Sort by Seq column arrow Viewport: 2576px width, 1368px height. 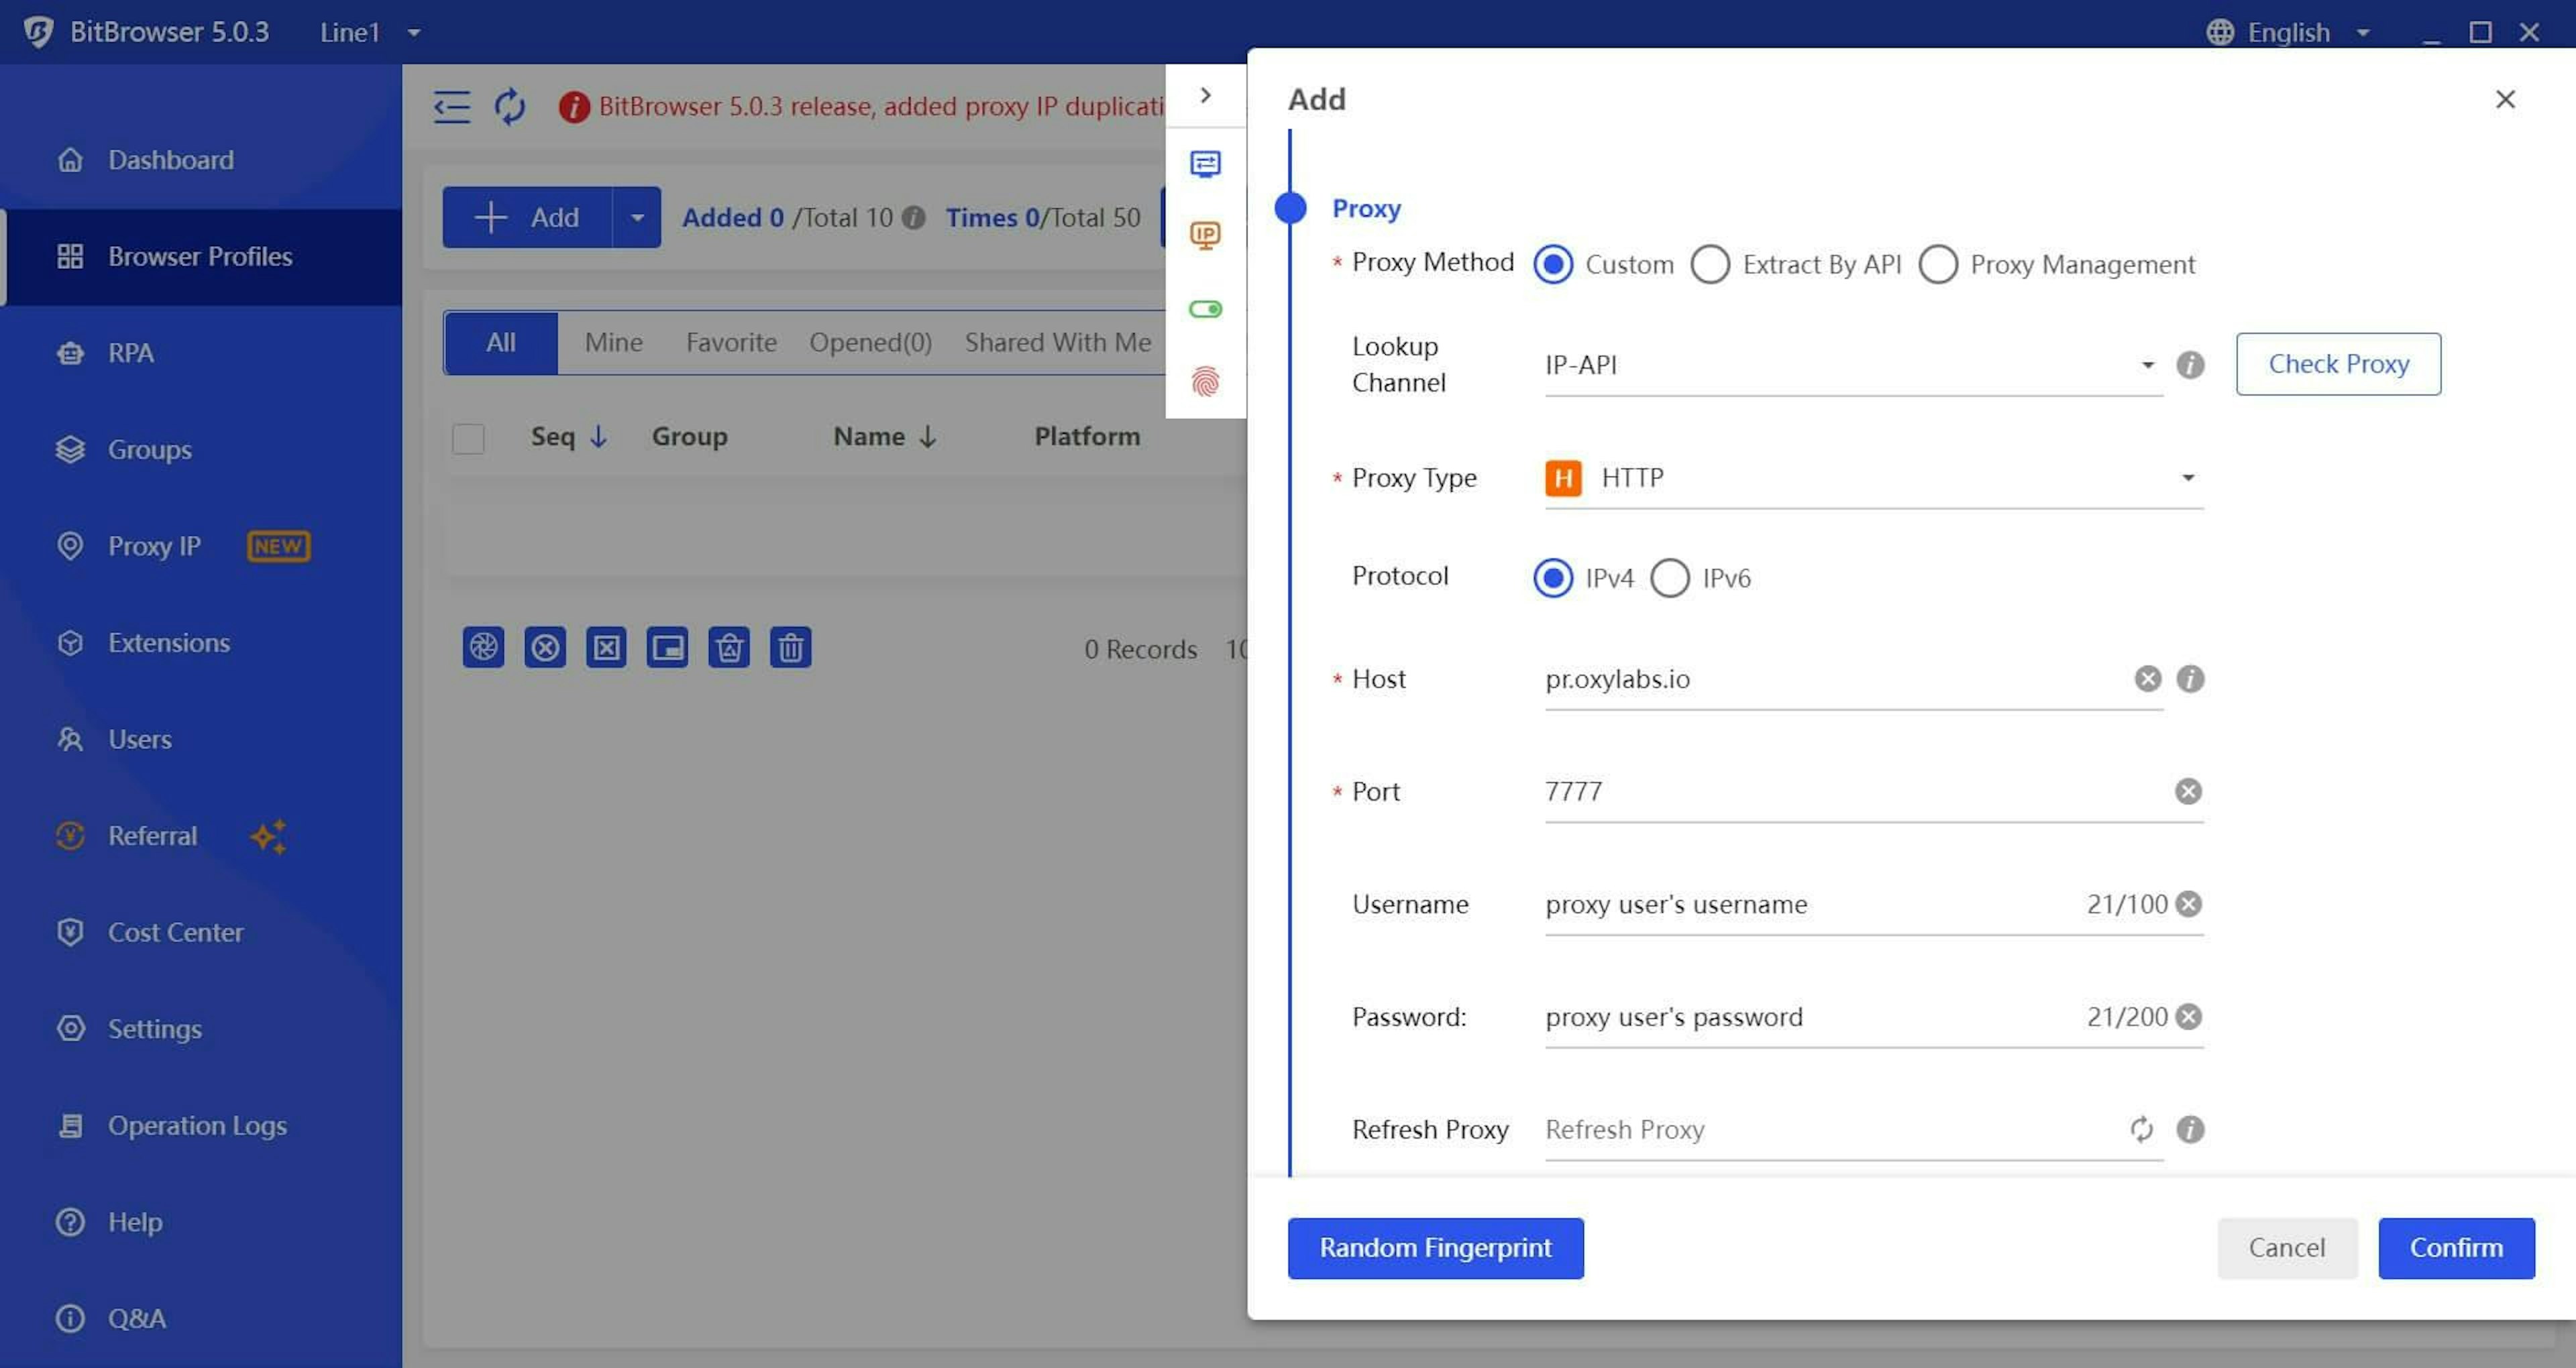point(599,437)
